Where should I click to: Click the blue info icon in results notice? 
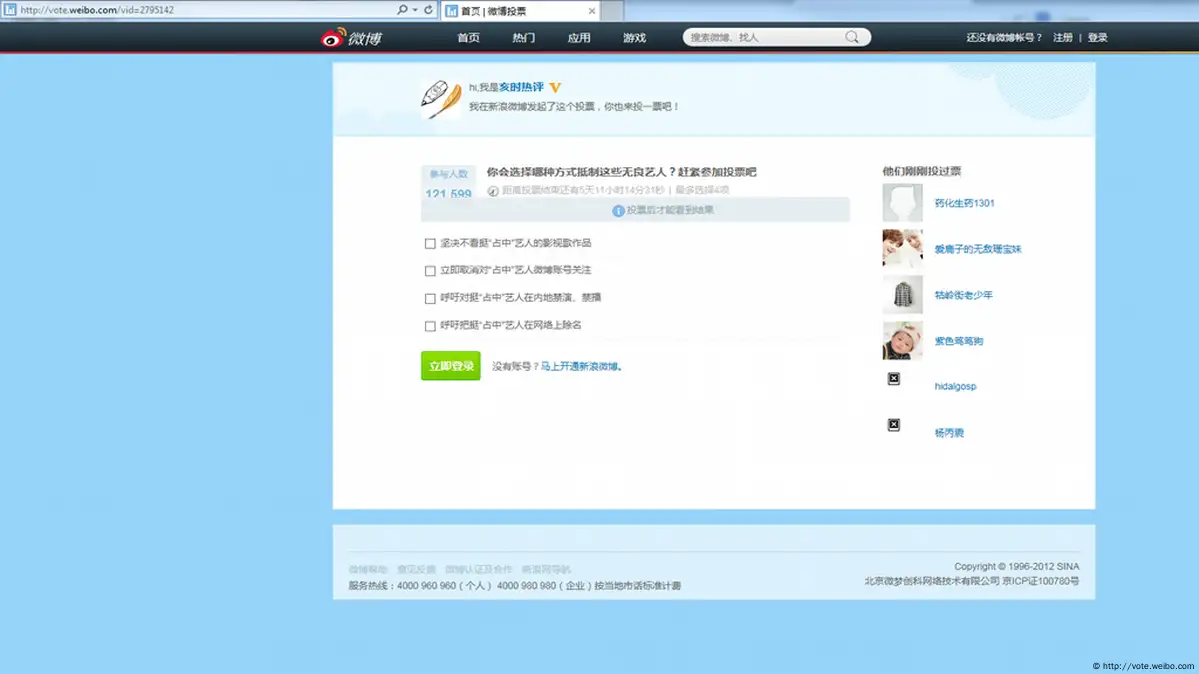618,211
